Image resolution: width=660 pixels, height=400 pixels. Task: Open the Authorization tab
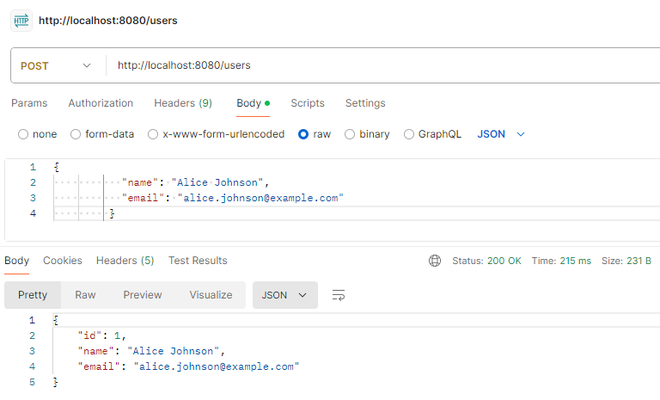click(100, 103)
